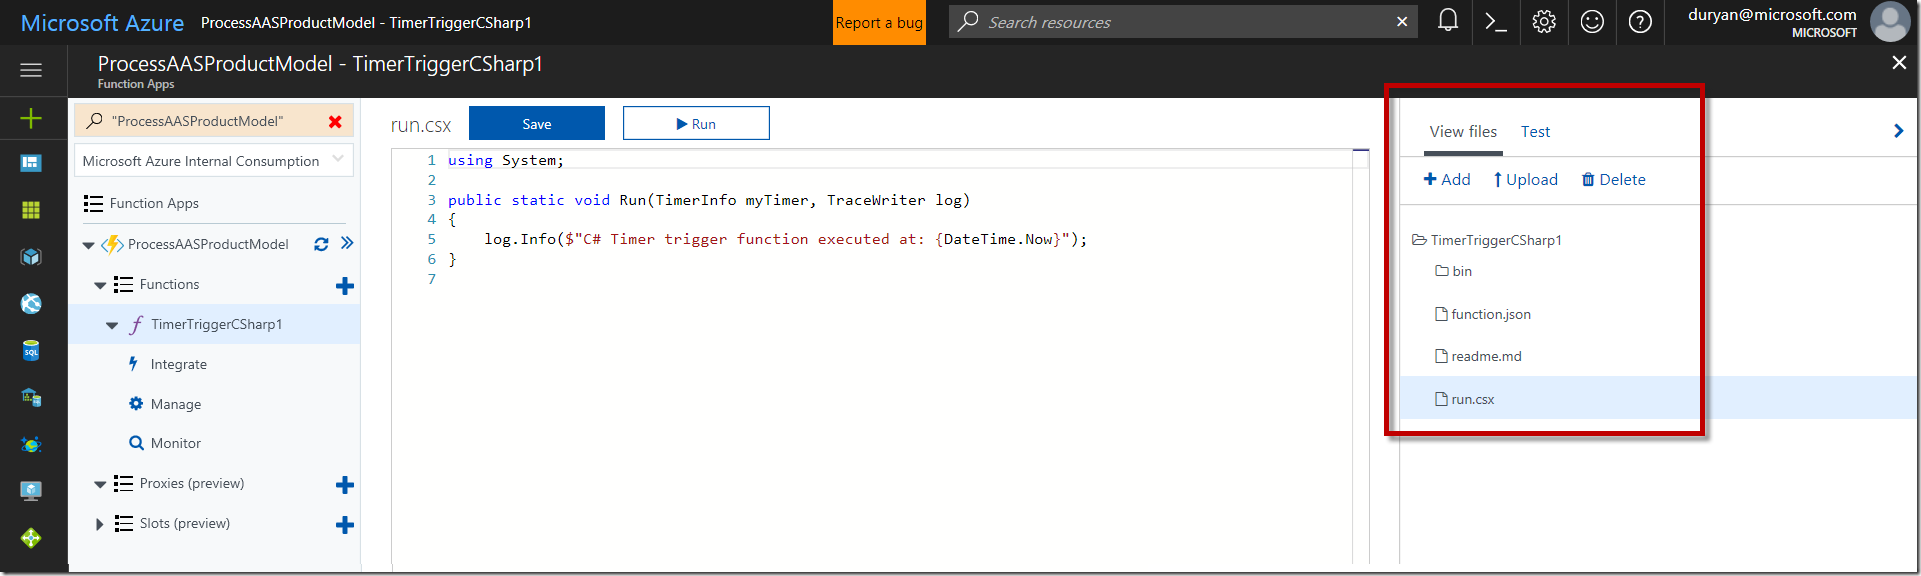Click the Search resources field
Screen dimensions: 1921x576
click(1180, 22)
